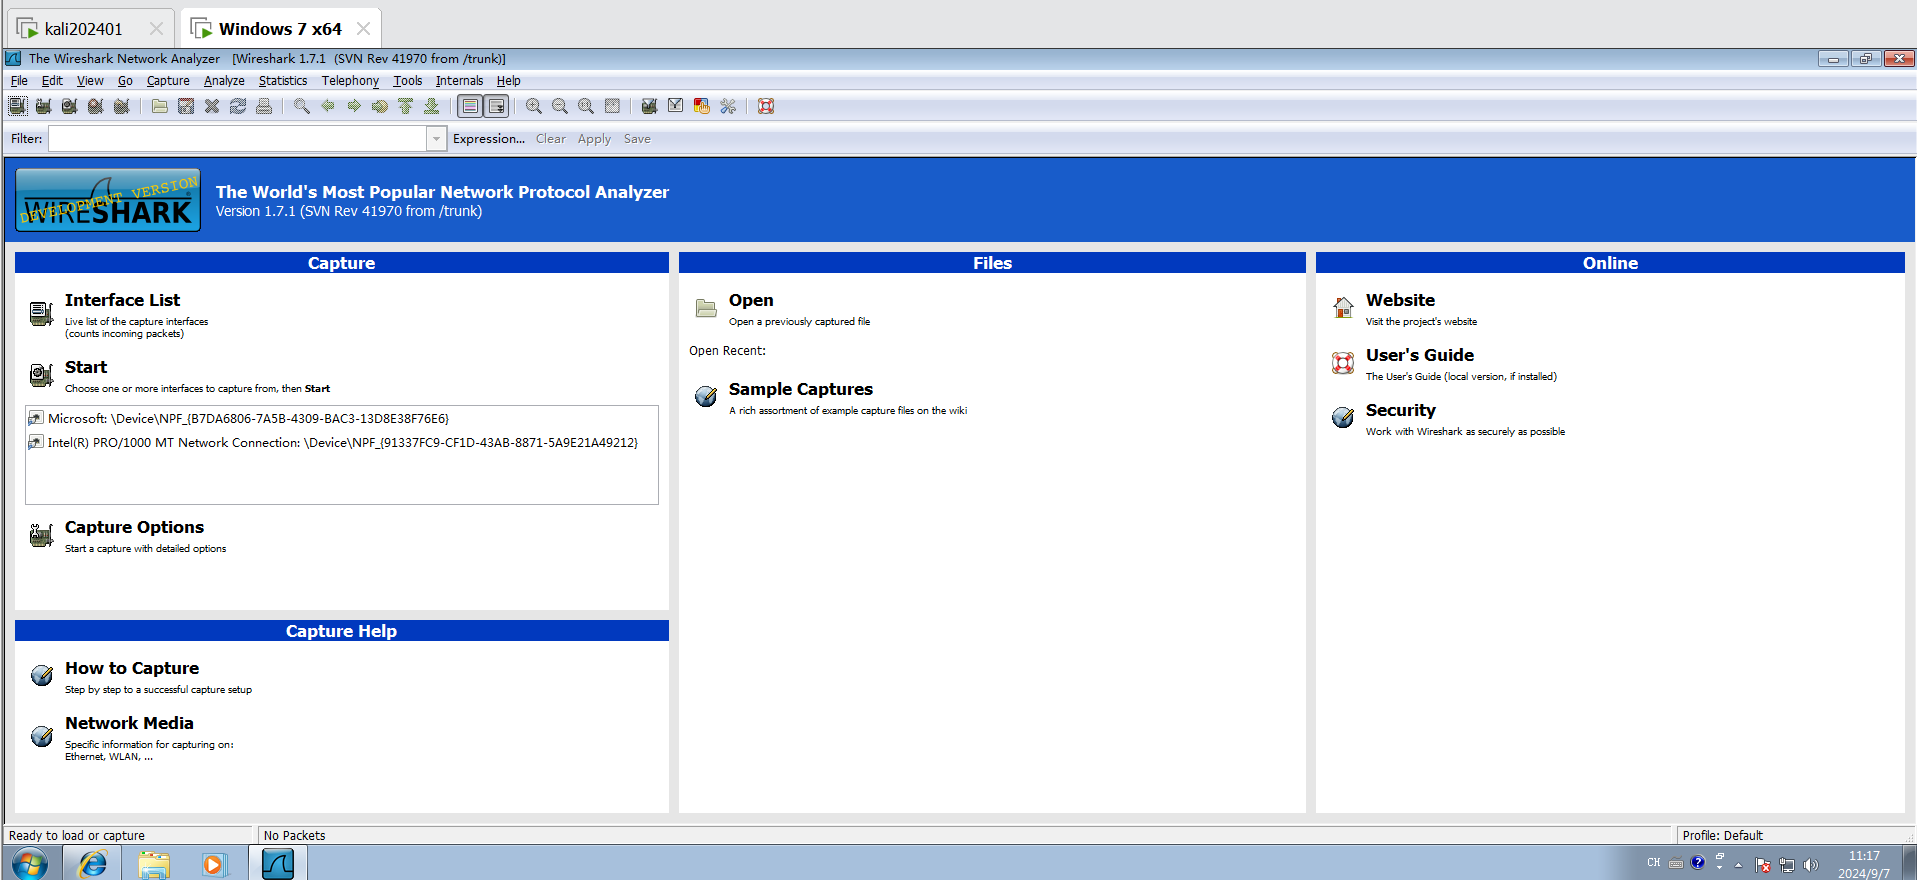Open the Statistics menu
The width and height of the screenshot is (1917, 880).
pyautogui.click(x=283, y=81)
